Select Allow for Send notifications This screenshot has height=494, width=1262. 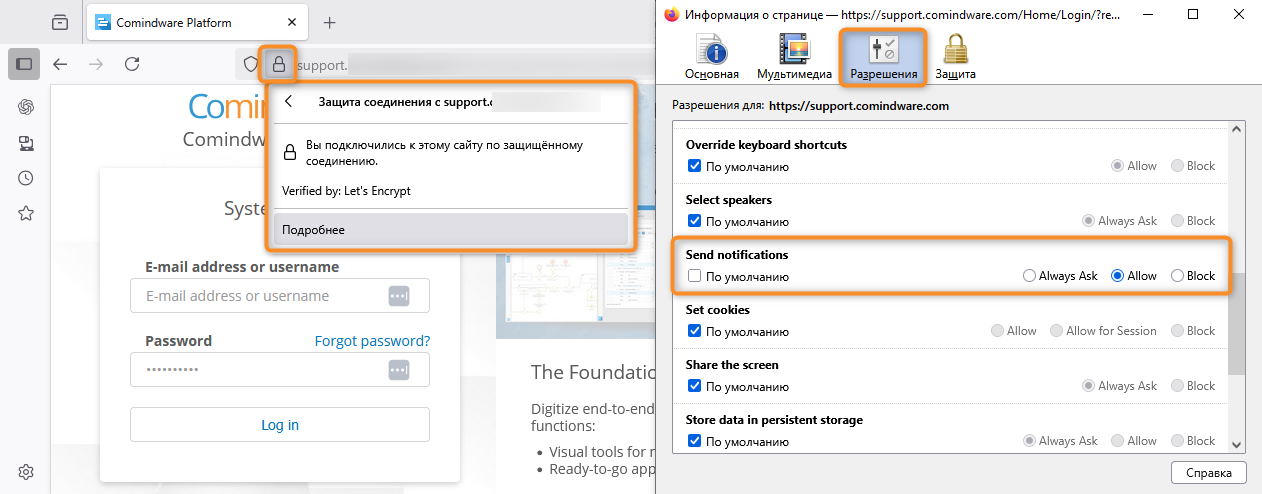tap(1118, 276)
